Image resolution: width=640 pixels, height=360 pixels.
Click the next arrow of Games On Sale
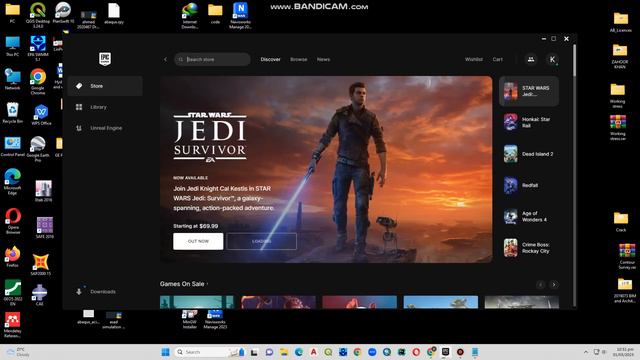coord(553,284)
